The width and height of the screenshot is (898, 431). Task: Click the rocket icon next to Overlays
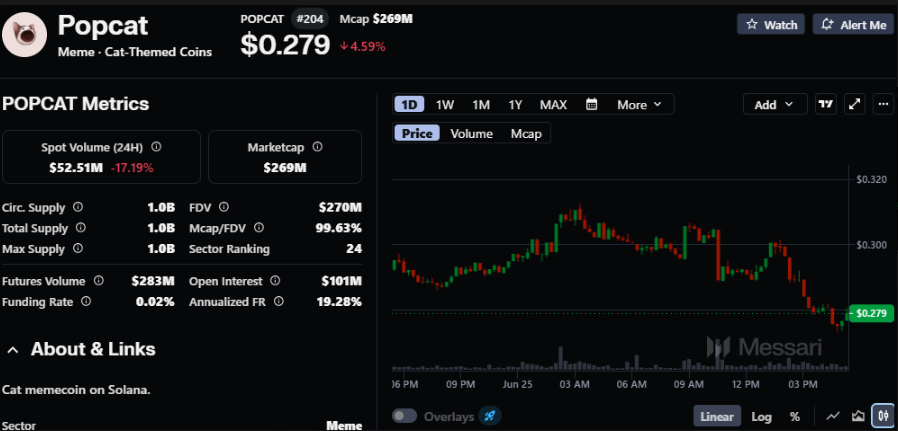click(x=490, y=416)
